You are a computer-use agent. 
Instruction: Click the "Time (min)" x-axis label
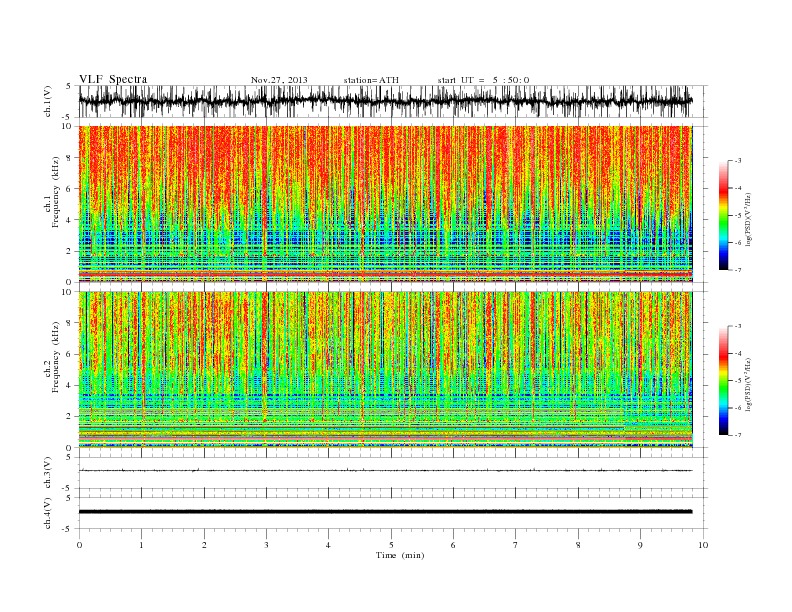click(400, 555)
